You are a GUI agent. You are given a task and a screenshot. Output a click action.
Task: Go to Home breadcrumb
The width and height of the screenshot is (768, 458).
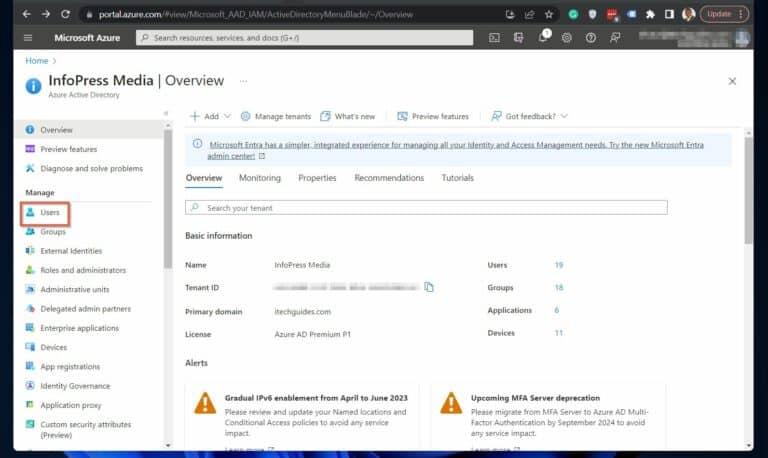click(37, 61)
